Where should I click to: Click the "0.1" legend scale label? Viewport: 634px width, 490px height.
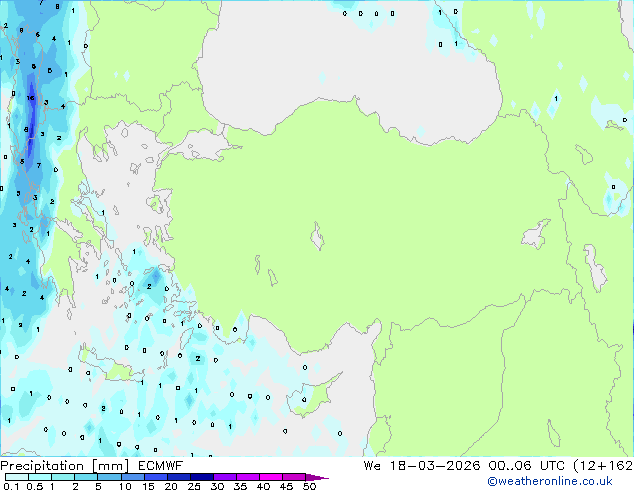click(x=11, y=486)
